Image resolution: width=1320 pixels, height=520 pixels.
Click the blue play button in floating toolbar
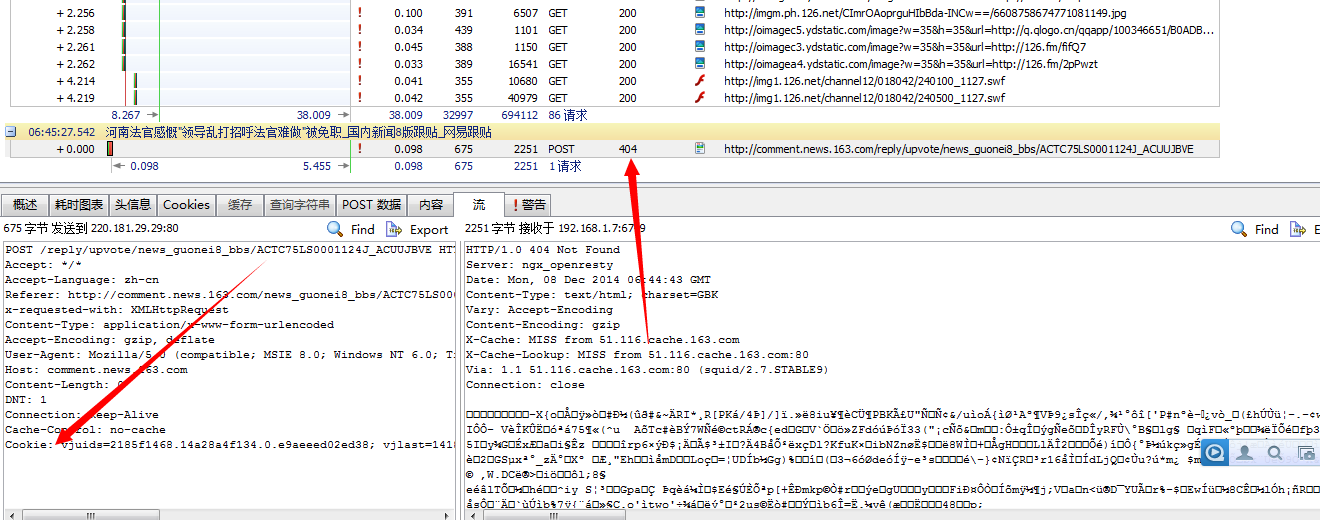(x=1213, y=453)
